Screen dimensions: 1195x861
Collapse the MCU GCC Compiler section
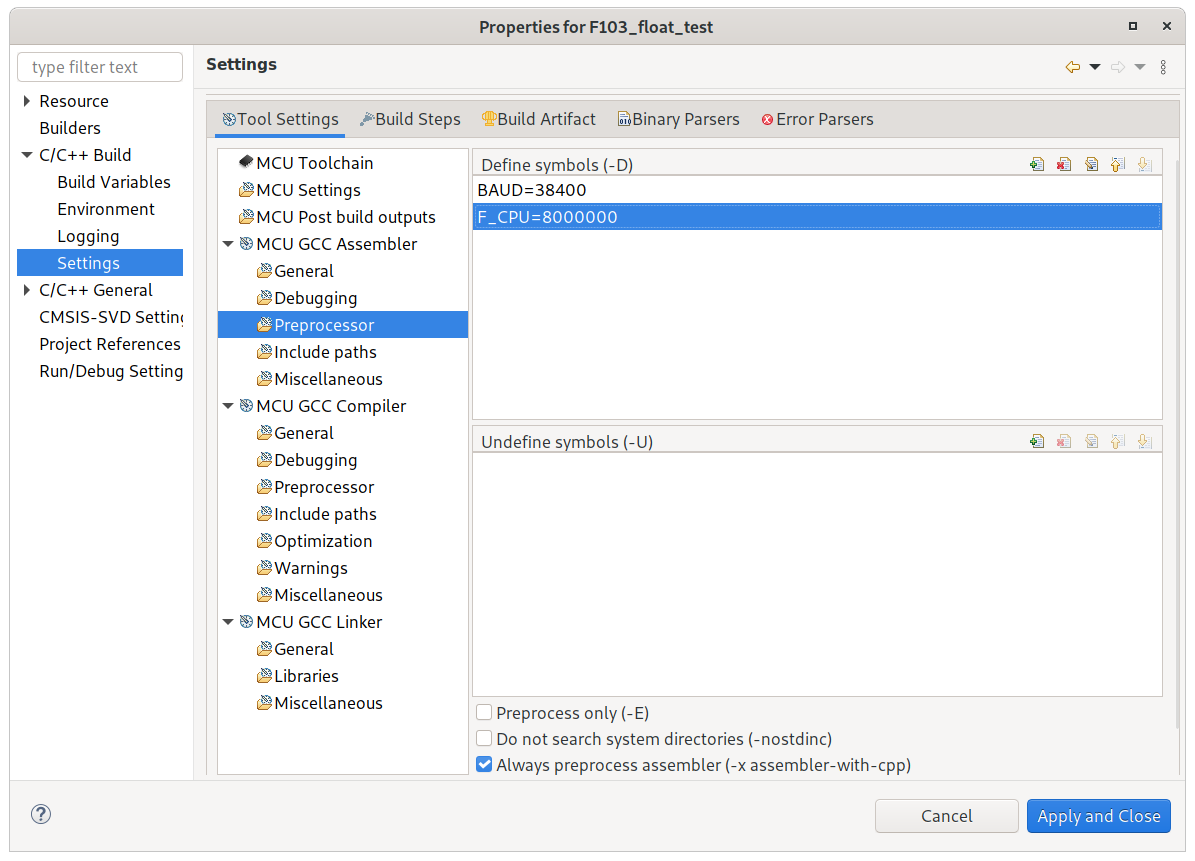[229, 406]
